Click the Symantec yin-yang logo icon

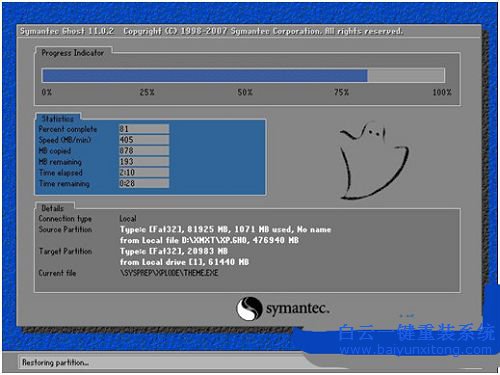(x=249, y=308)
